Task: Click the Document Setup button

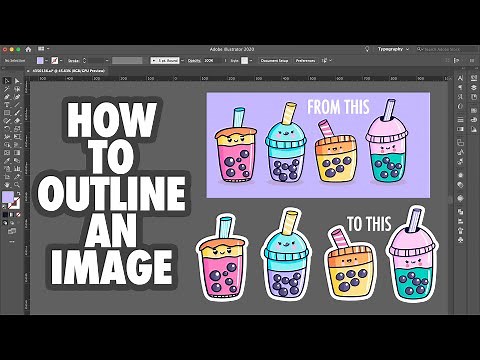Action: pos(274,61)
